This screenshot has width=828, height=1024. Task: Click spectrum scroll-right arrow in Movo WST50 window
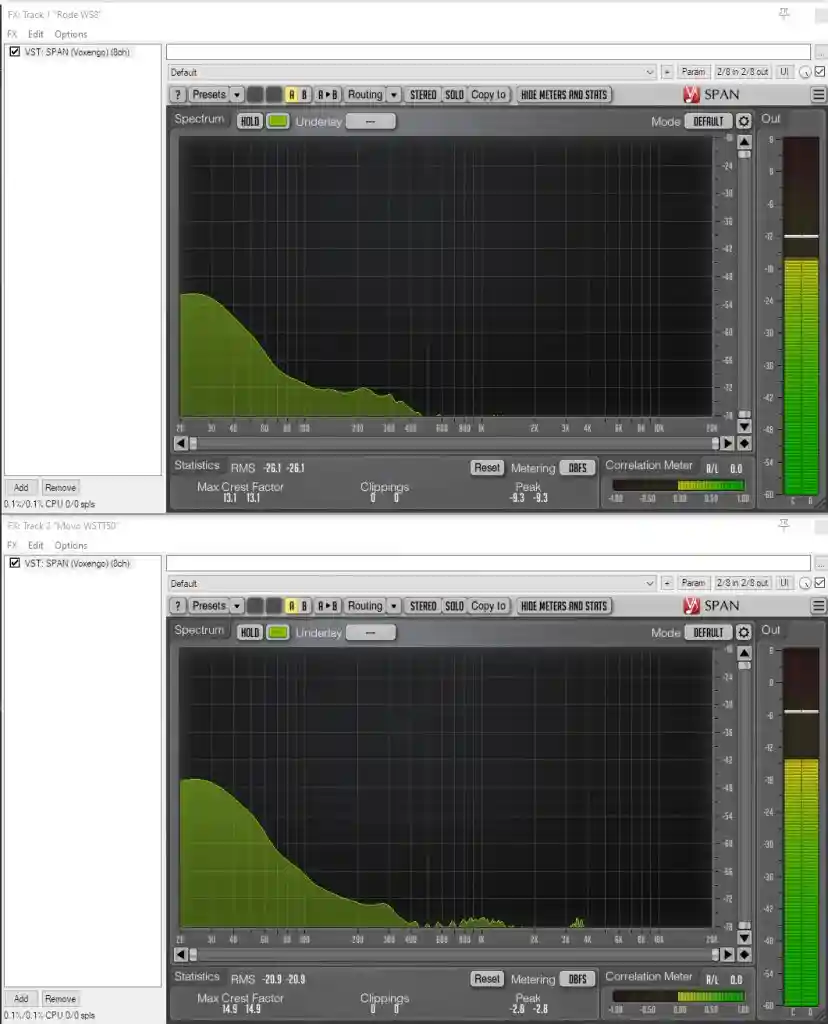[727, 955]
